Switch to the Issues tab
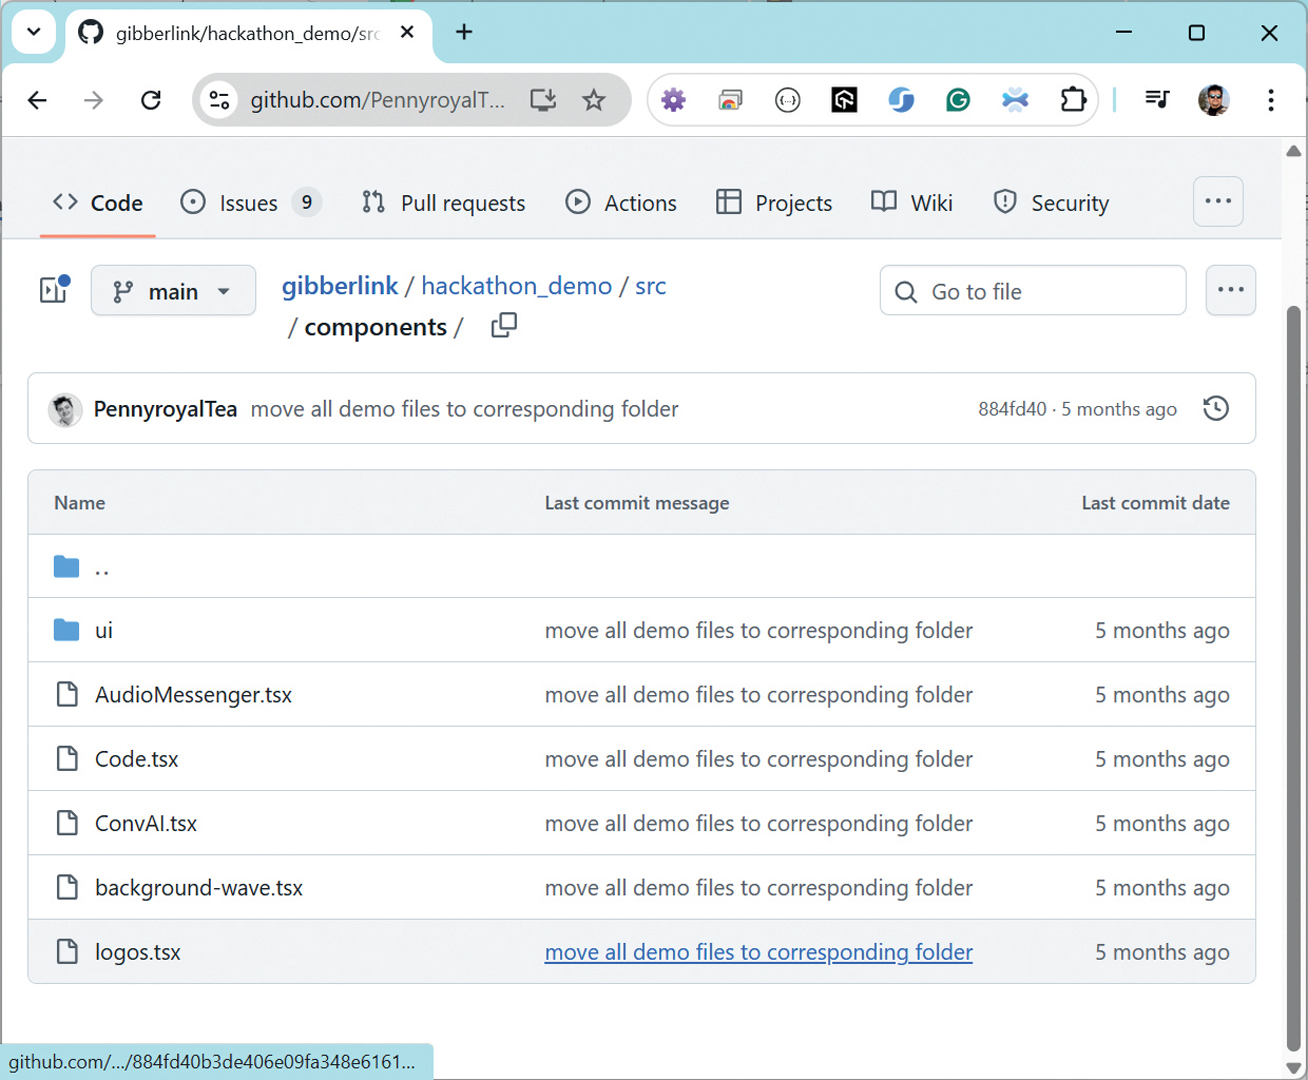The image size is (1308, 1080). coord(248,203)
